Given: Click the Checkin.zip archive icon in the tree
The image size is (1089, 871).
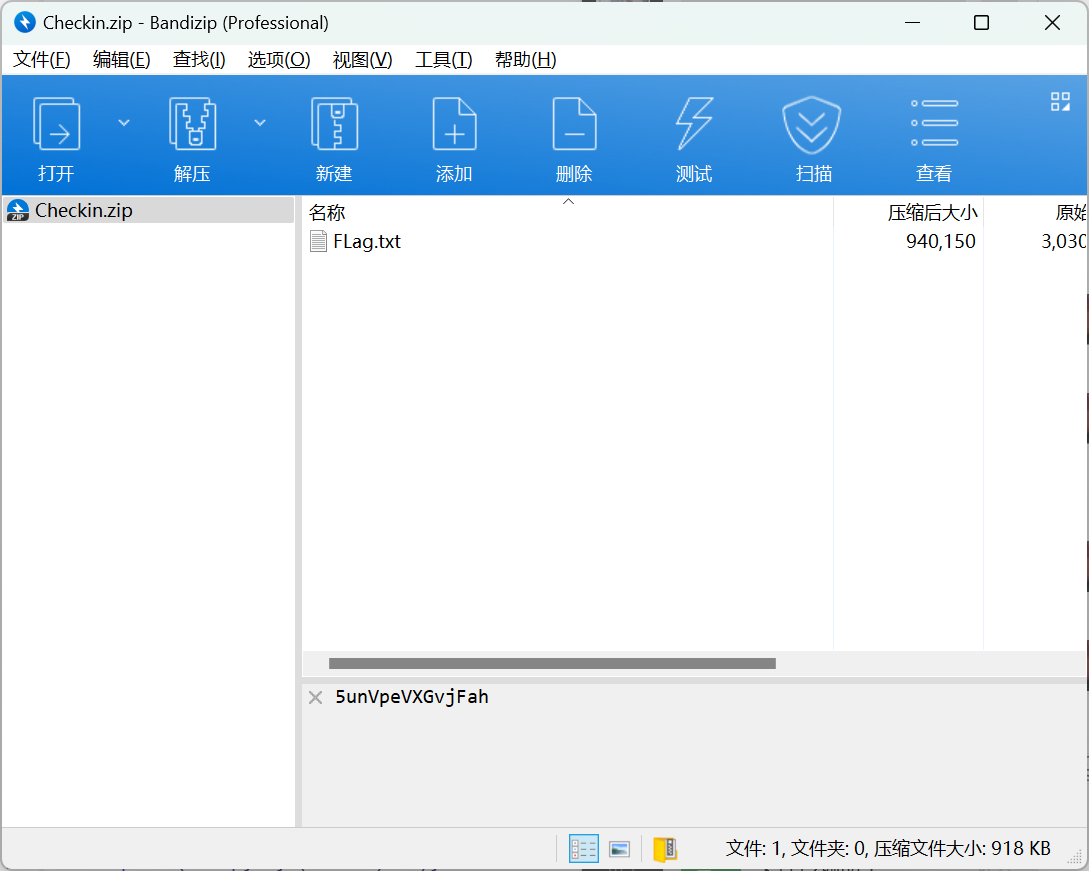Looking at the screenshot, I should (x=17, y=210).
